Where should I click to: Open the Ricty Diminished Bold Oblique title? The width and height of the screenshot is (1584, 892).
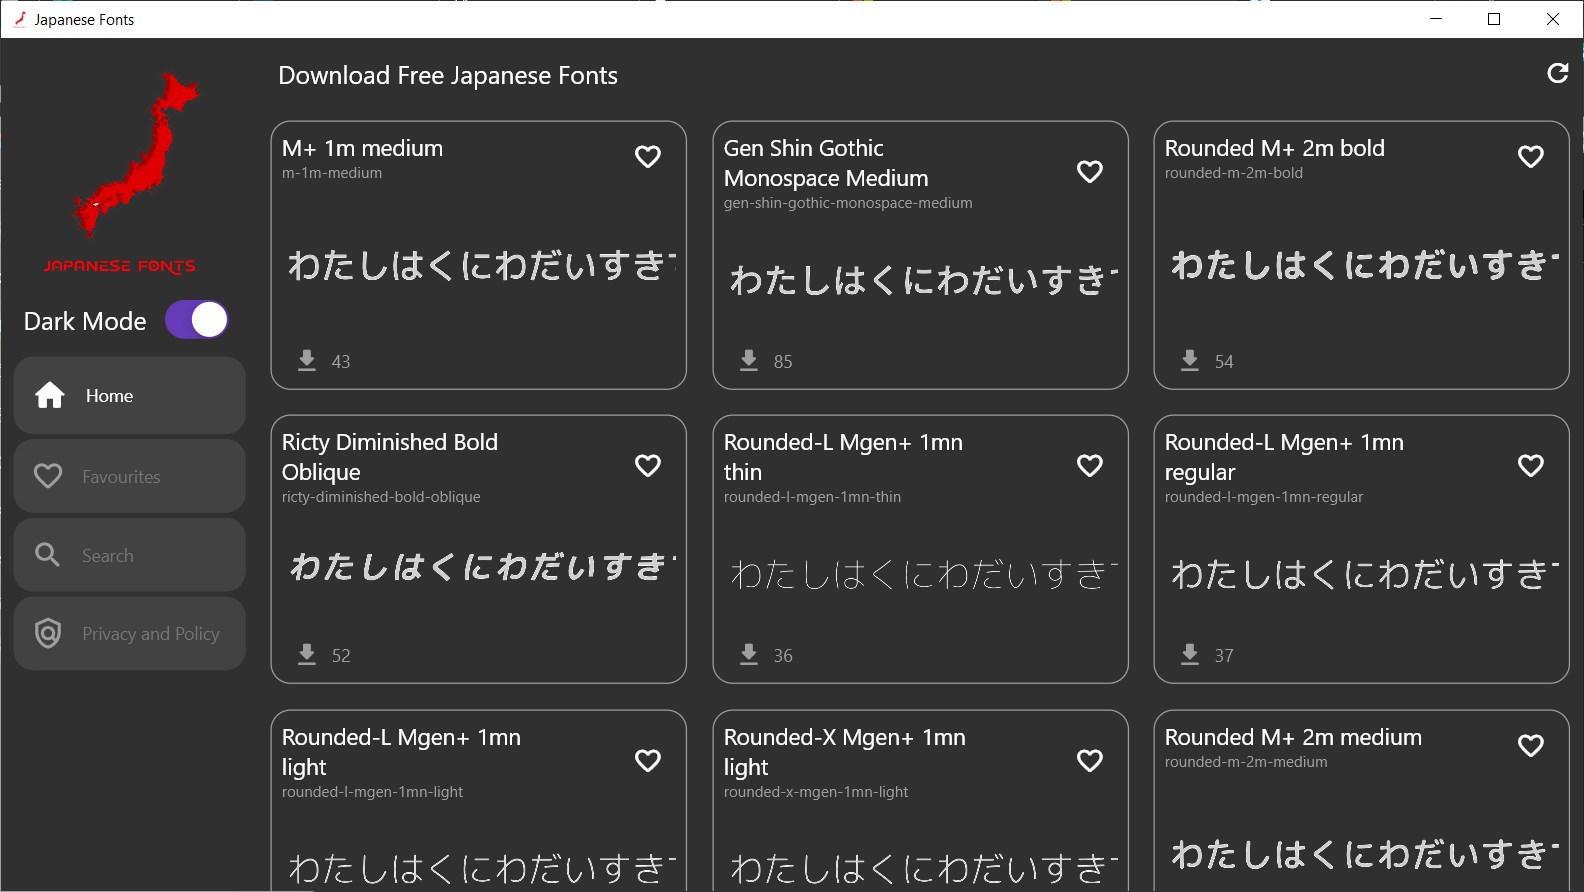[x=390, y=457]
